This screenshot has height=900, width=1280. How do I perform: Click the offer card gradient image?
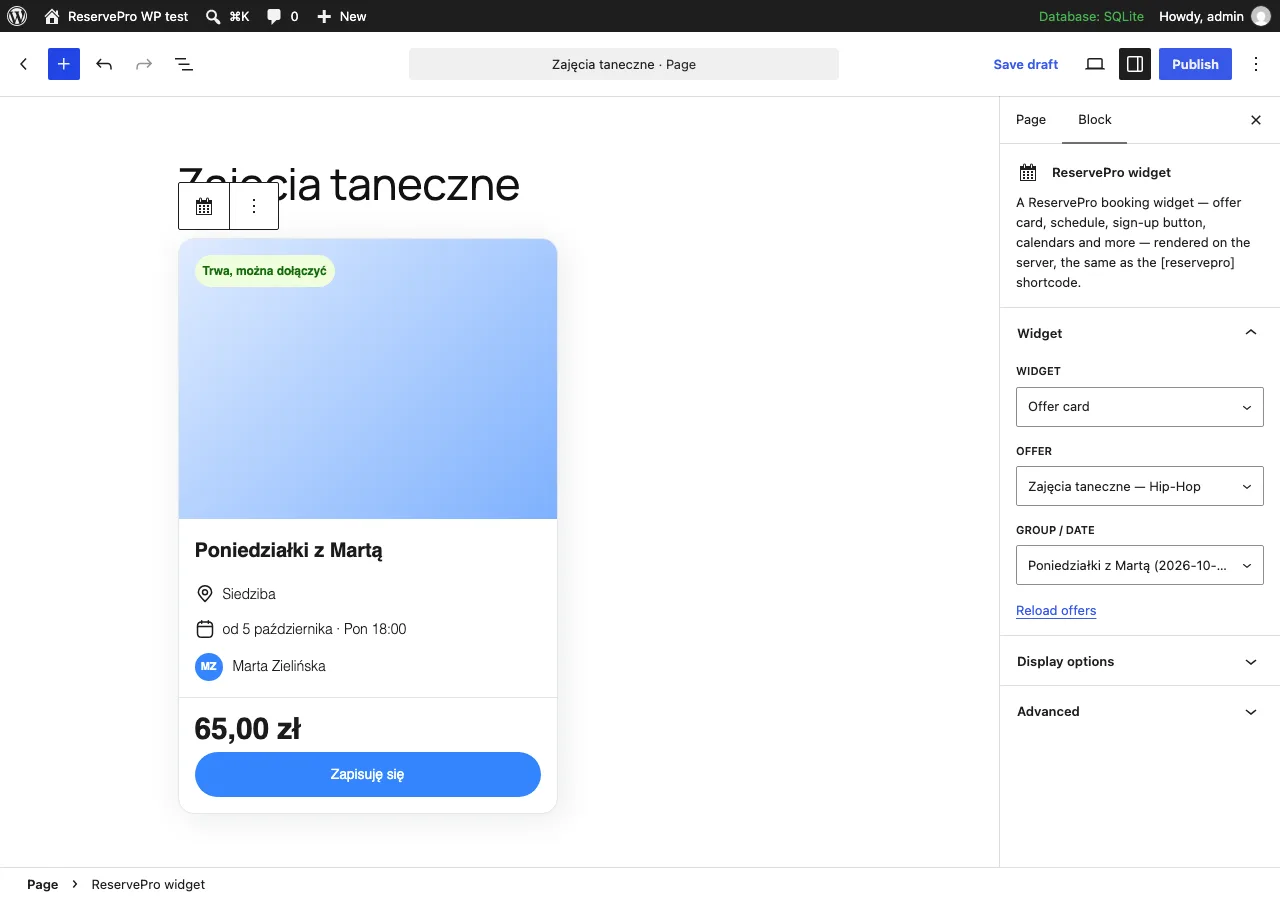pos(368,379)
